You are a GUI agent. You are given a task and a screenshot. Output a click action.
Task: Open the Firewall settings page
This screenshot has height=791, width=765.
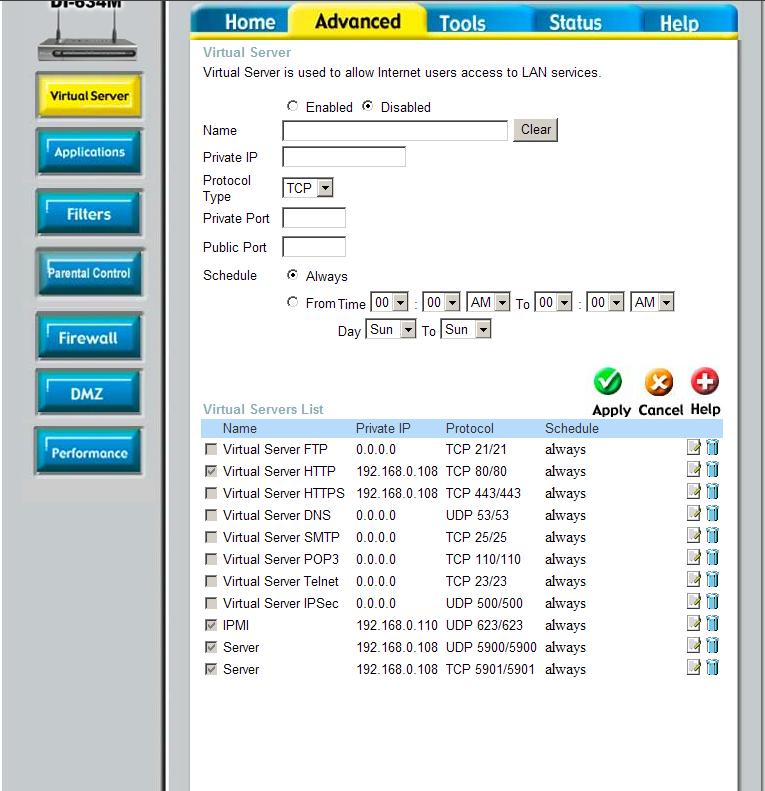(x=88, y=338)
